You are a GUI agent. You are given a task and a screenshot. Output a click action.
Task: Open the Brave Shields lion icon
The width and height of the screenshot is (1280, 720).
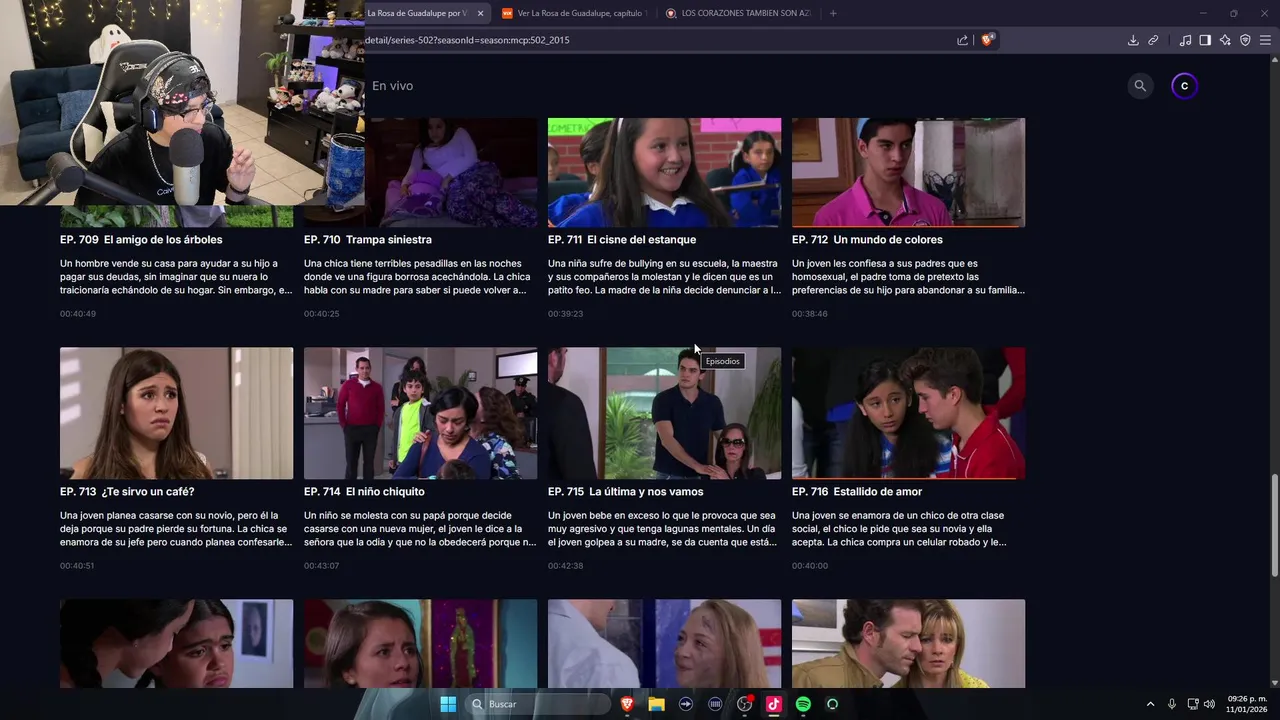point(987,40)
